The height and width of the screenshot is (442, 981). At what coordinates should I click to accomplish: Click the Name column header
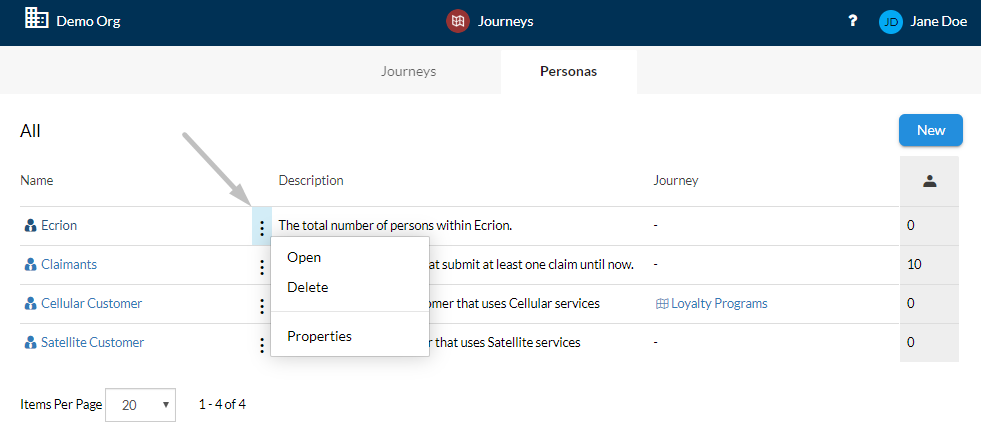coord(37,180)
